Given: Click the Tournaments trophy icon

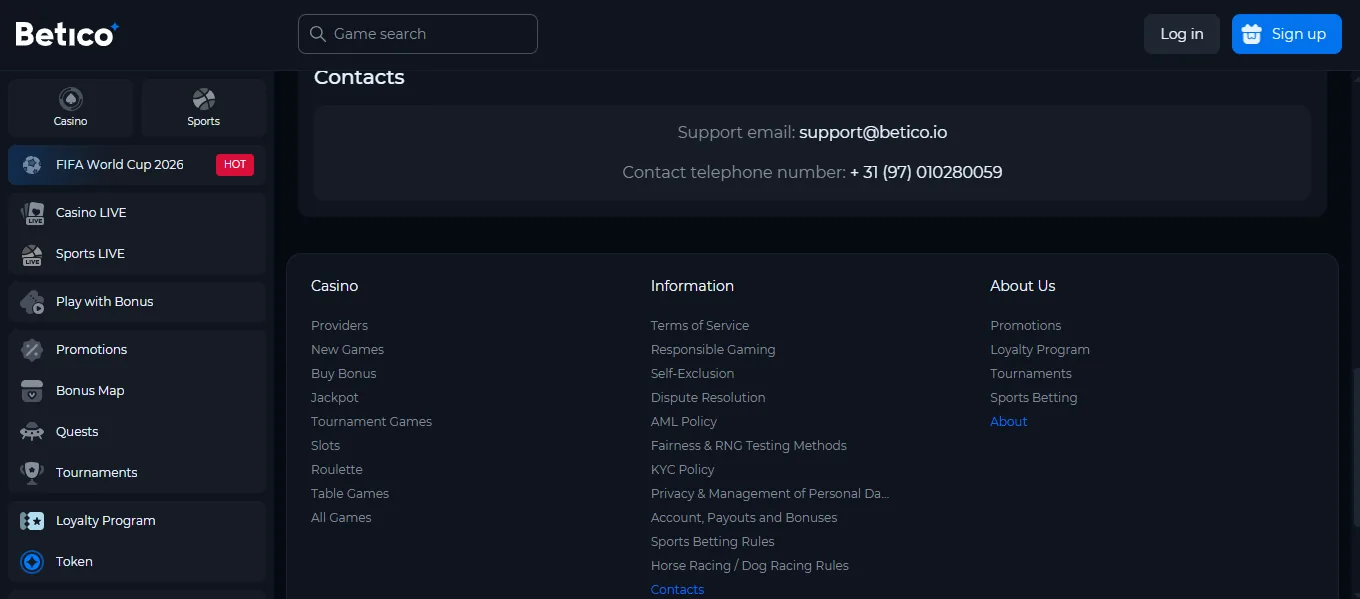Looking at the screenshot, I should (x=32, y=473).
